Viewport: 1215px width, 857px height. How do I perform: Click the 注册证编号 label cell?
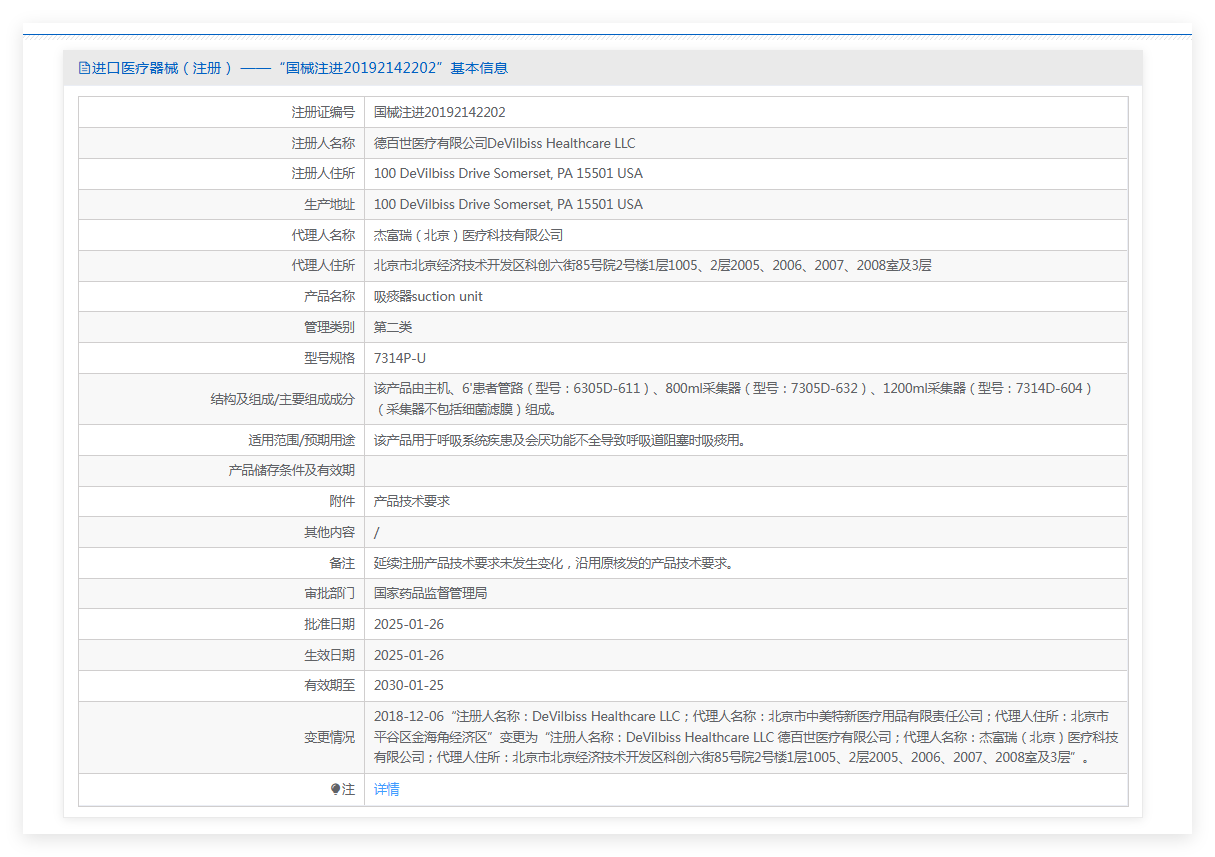(323, 112)
